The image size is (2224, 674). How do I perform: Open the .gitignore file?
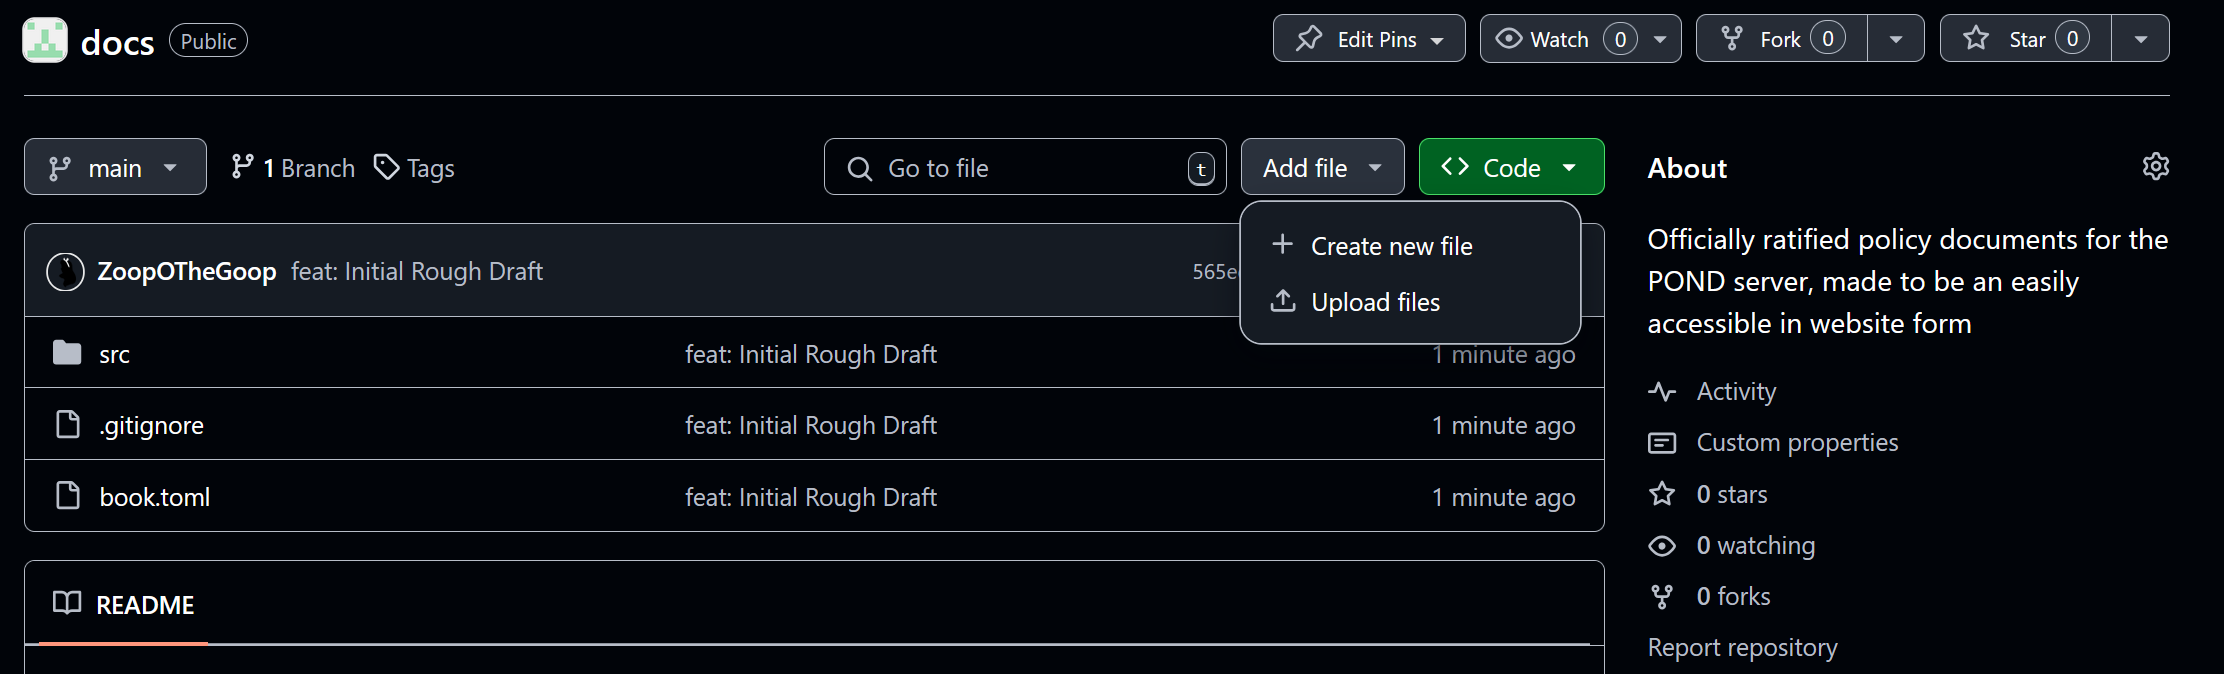point(151,425)
